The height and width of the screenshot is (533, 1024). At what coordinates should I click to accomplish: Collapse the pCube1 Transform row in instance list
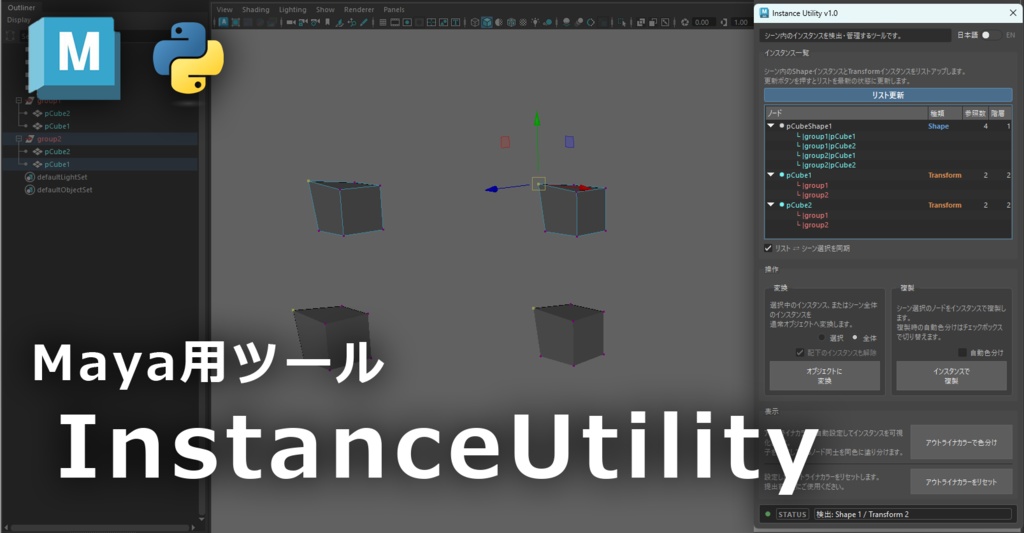click(x=771, y=175)
